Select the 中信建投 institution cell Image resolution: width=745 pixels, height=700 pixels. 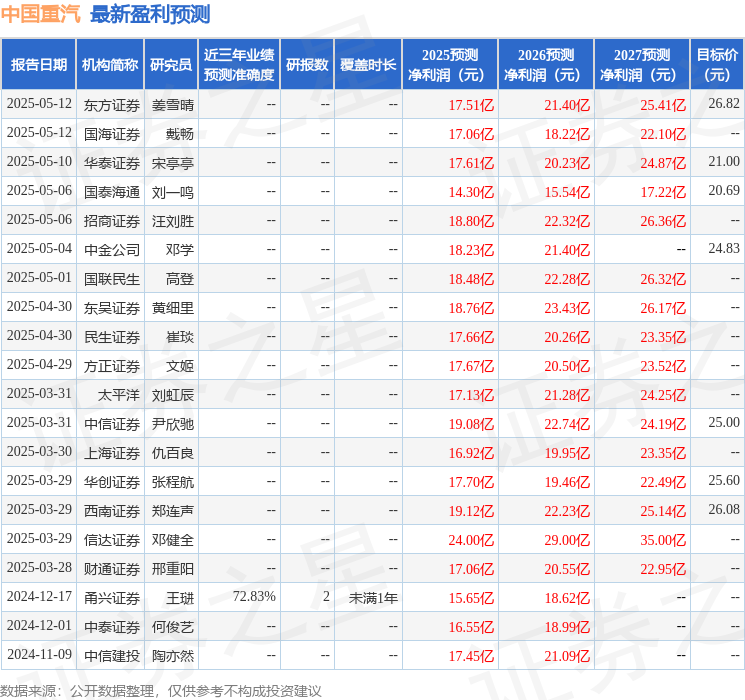coord(112,656)
